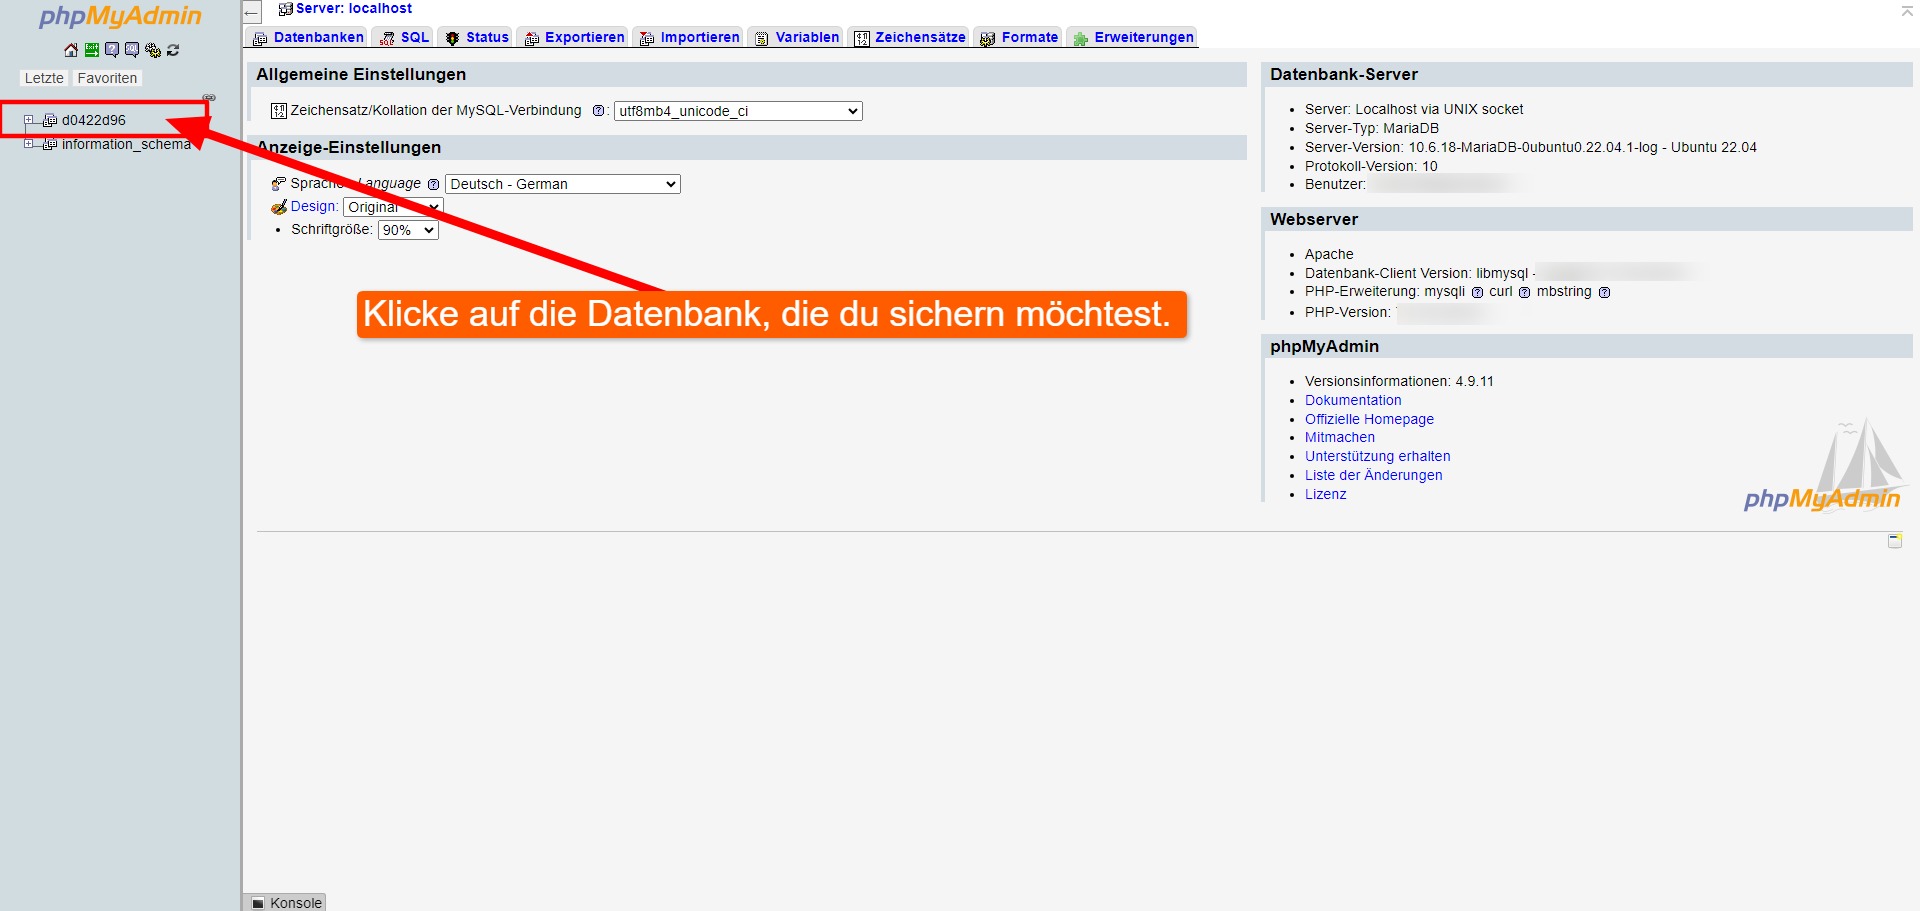
Task: Click the yellow note icon below the phpMyAdmin panel
Action: point(1894,540)
